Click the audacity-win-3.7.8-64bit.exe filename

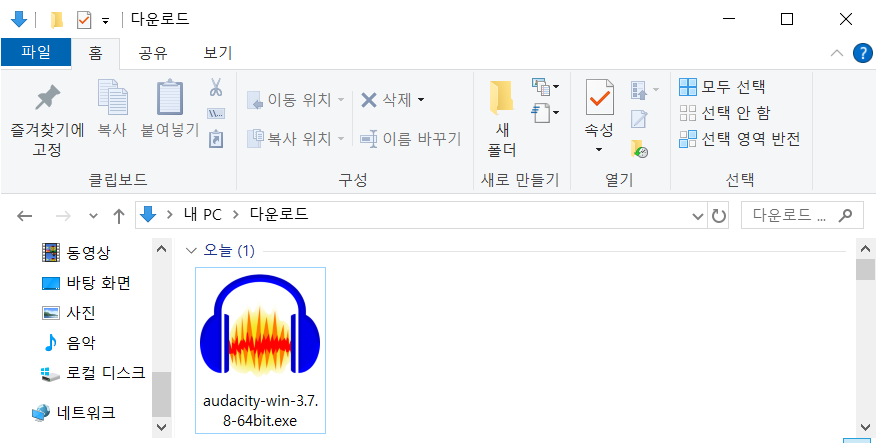click(260, 411)
